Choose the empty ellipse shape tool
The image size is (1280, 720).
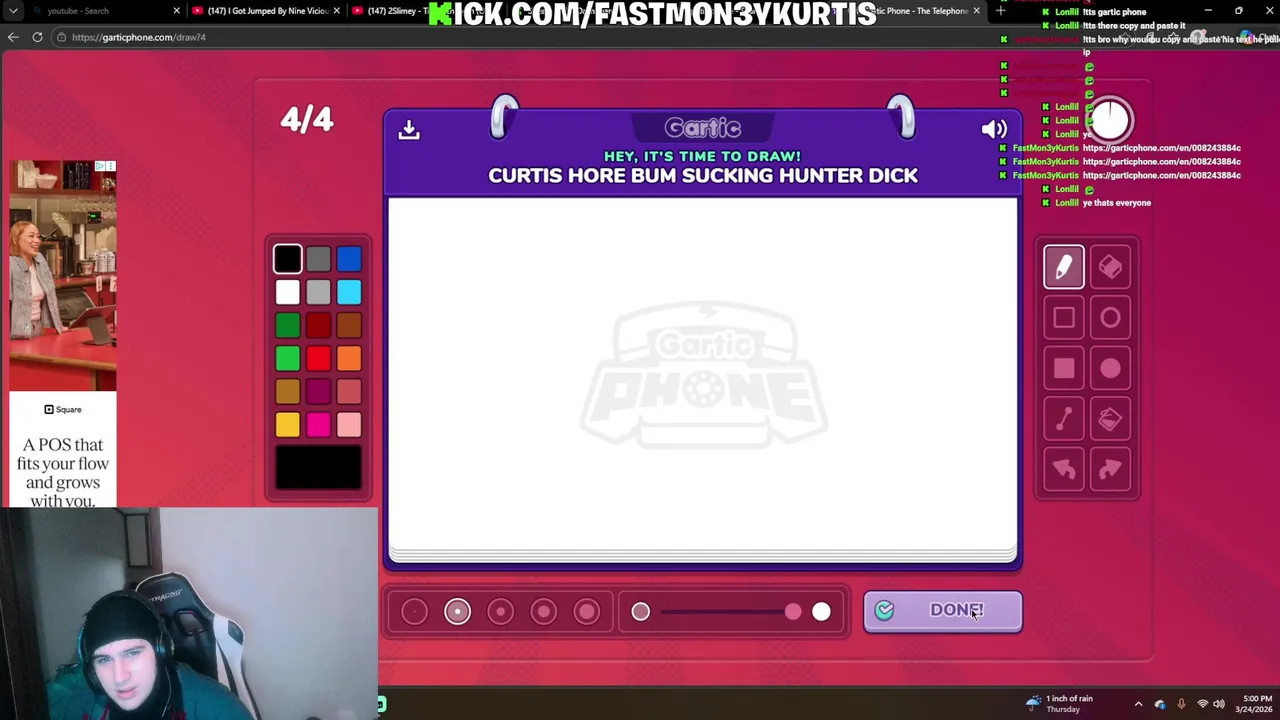[x=1110, y=318]
